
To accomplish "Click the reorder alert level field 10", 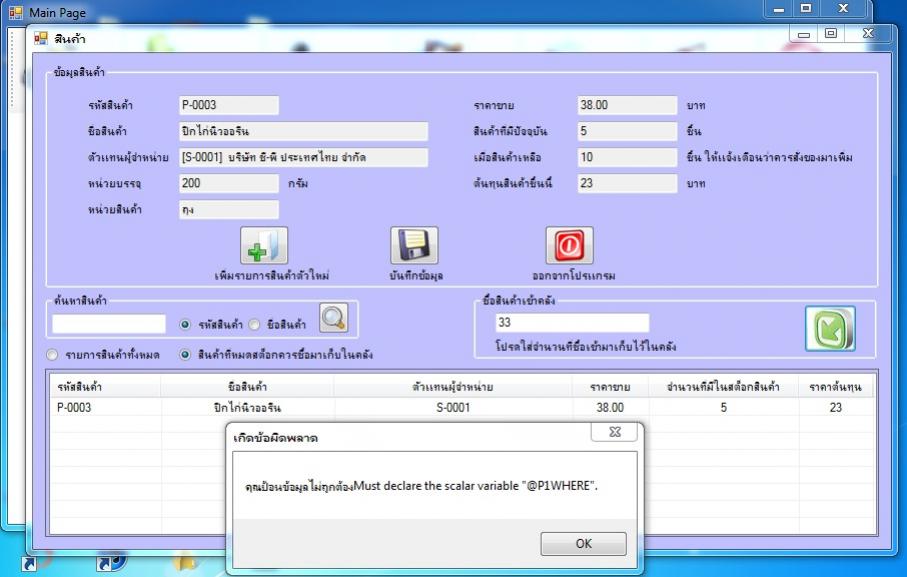I will 627,157.
